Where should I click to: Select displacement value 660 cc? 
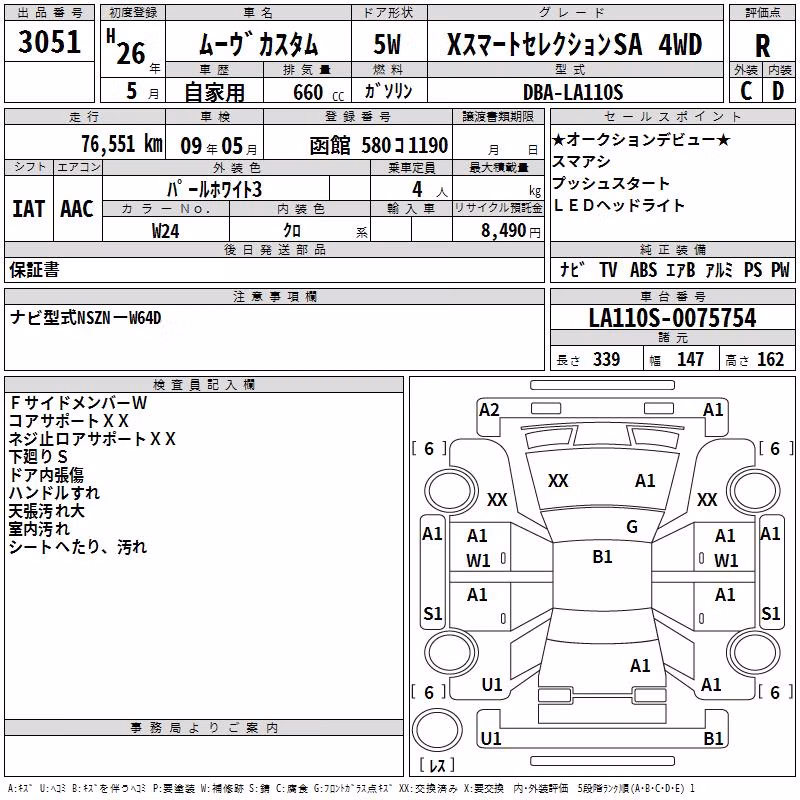tap(318, 92)
